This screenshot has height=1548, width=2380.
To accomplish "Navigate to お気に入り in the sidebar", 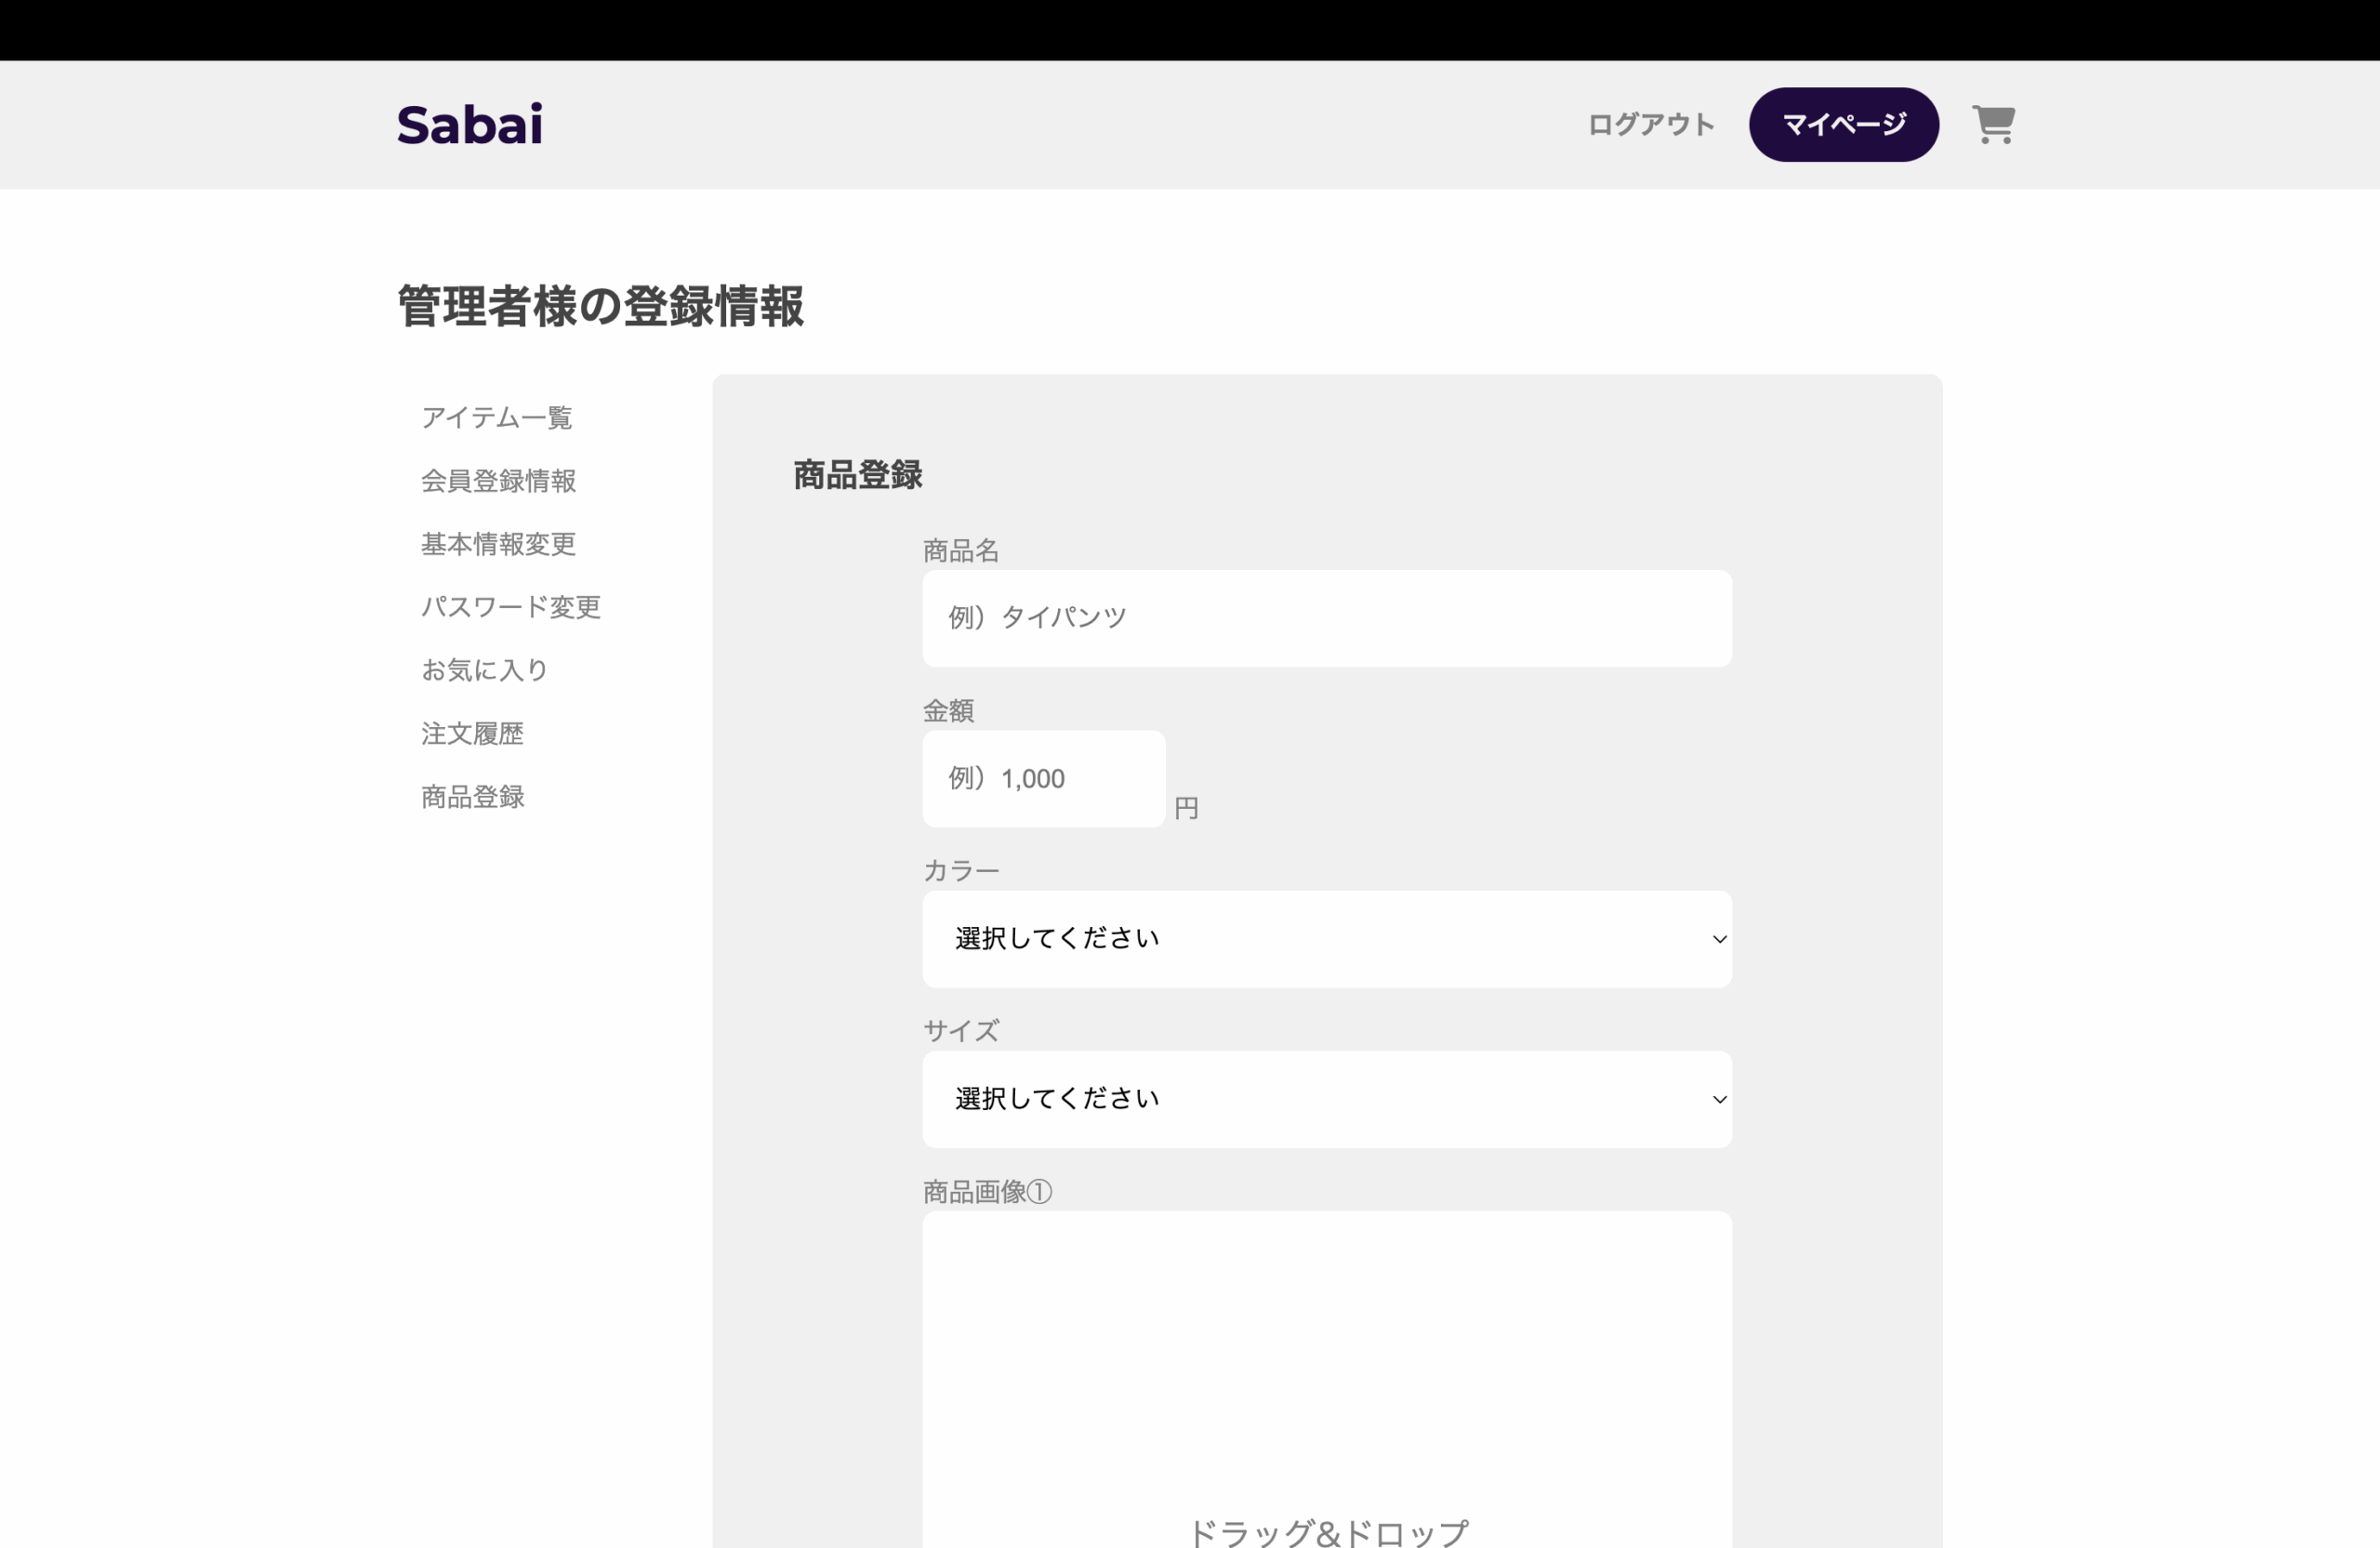I will (x=485, y=670).
